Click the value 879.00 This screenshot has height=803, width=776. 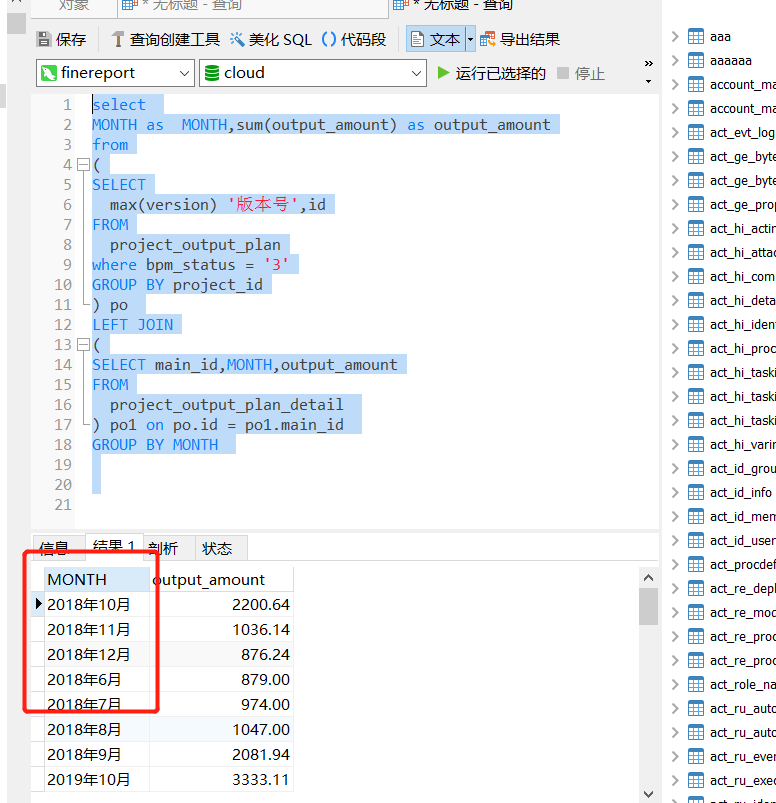coord(265,680)
